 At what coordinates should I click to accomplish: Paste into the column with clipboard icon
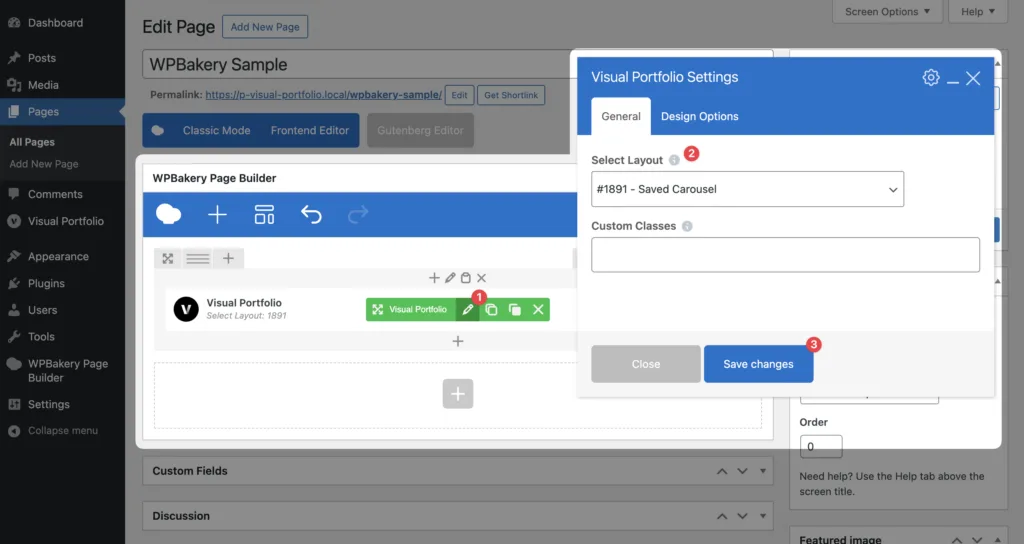point(466,278)
